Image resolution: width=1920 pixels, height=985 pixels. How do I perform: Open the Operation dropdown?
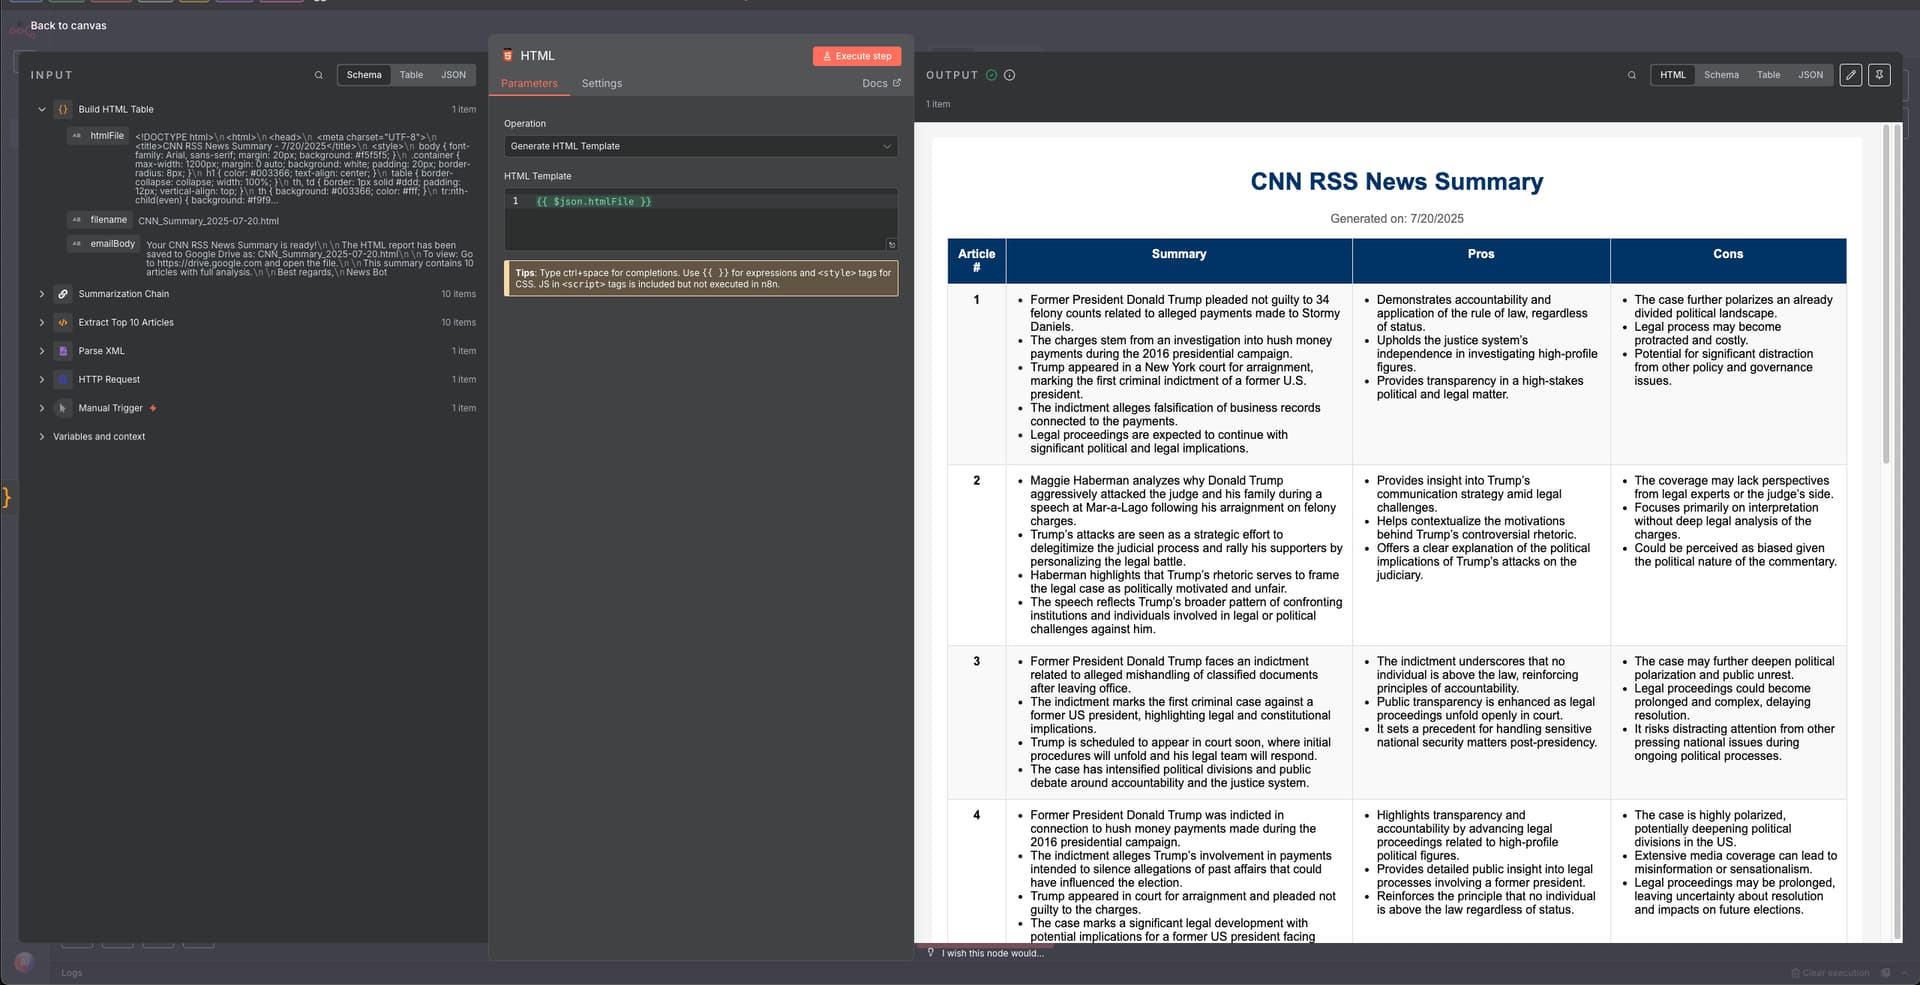click(700, 146)
